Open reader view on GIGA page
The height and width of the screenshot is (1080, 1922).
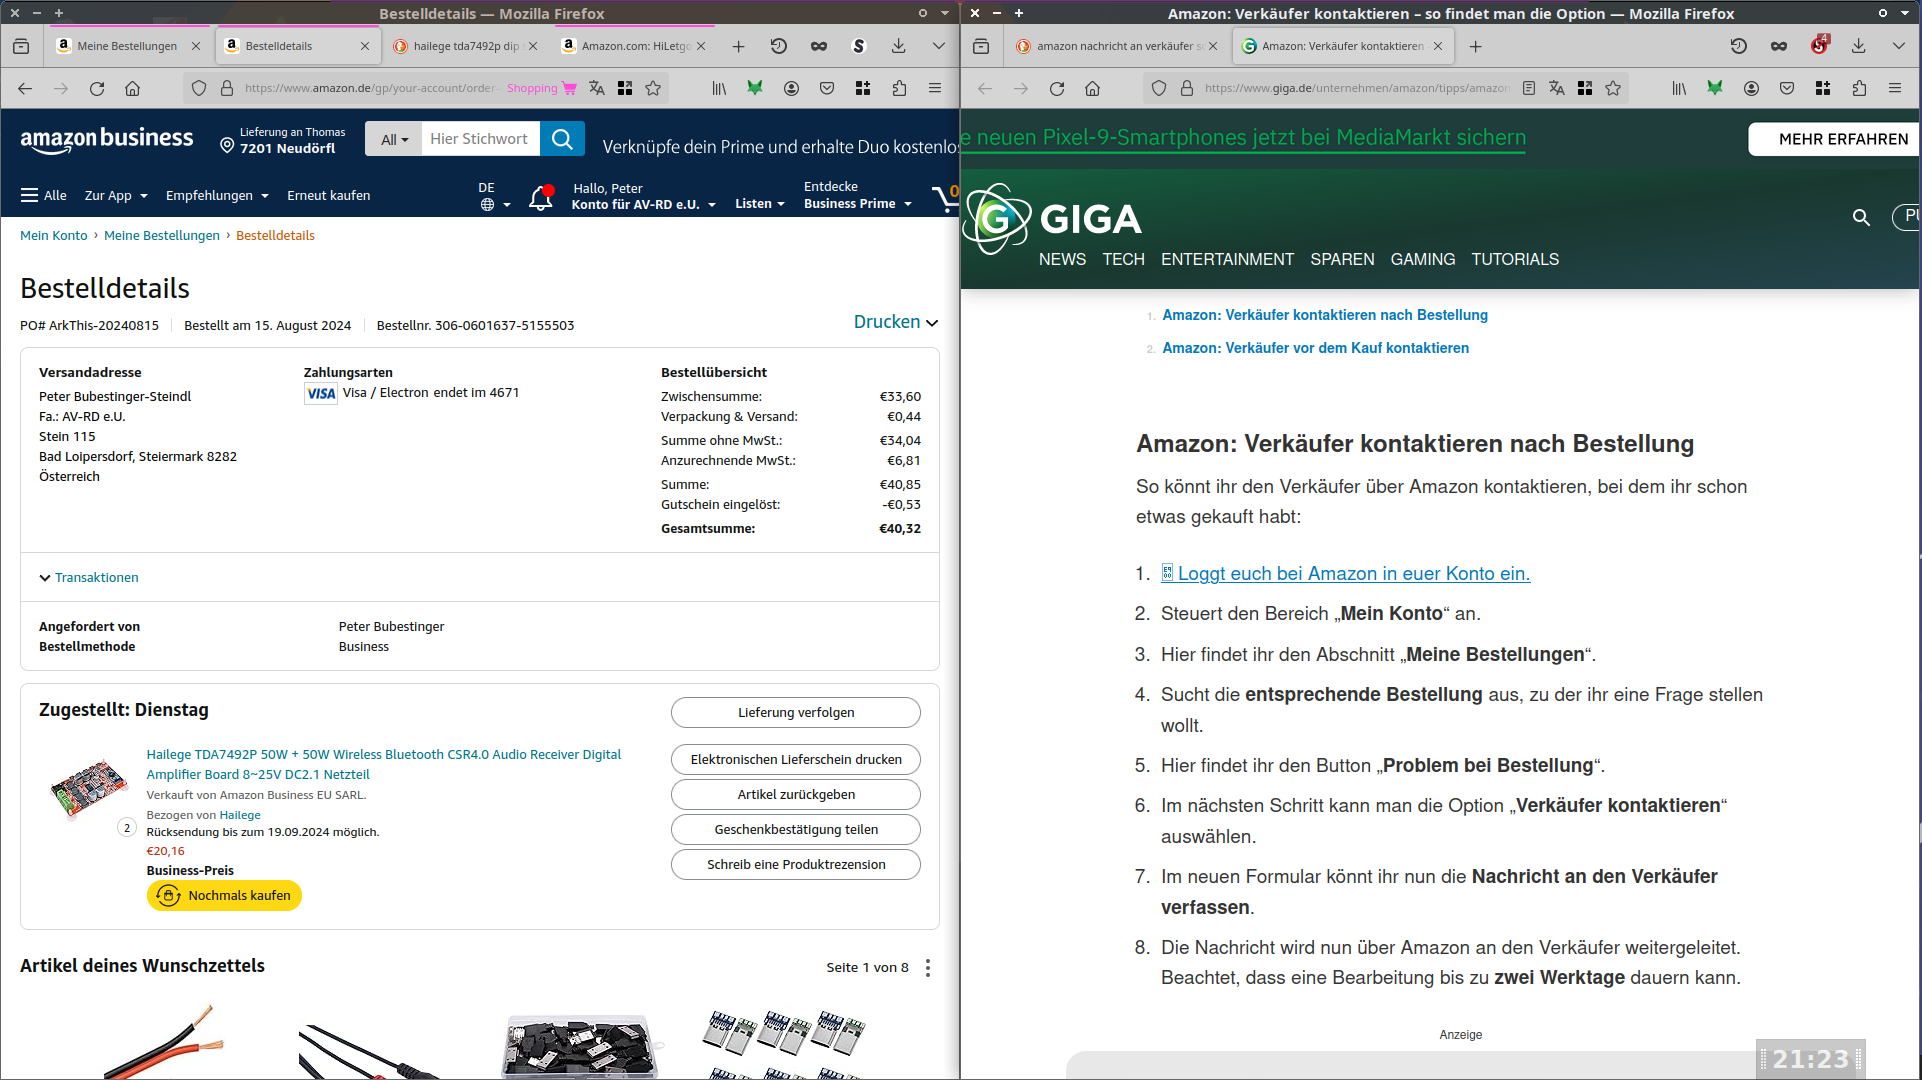(x=1528, y=88)
